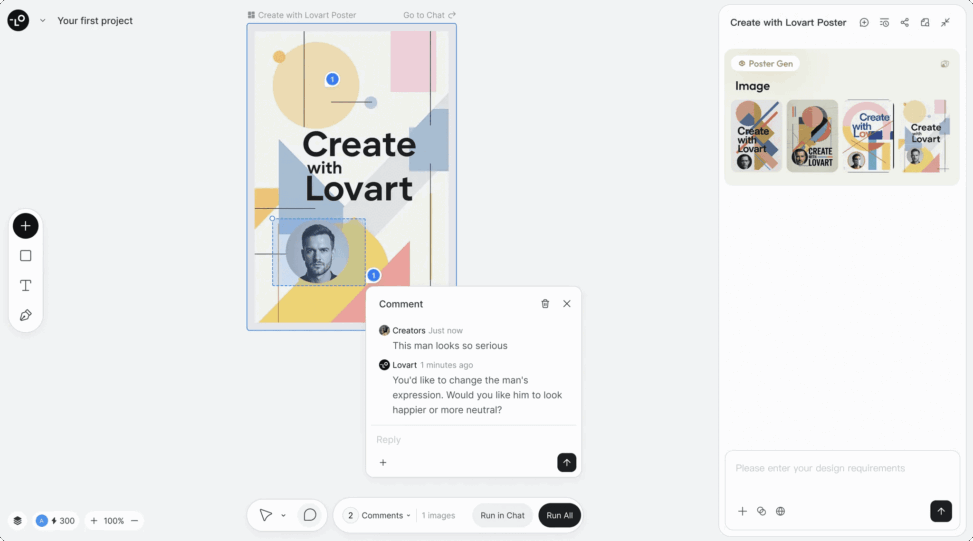The height and width of the screenshot is (541, 973).
Task: Expand the cursor tool dropdown arrow
Action: coord(283,516)
